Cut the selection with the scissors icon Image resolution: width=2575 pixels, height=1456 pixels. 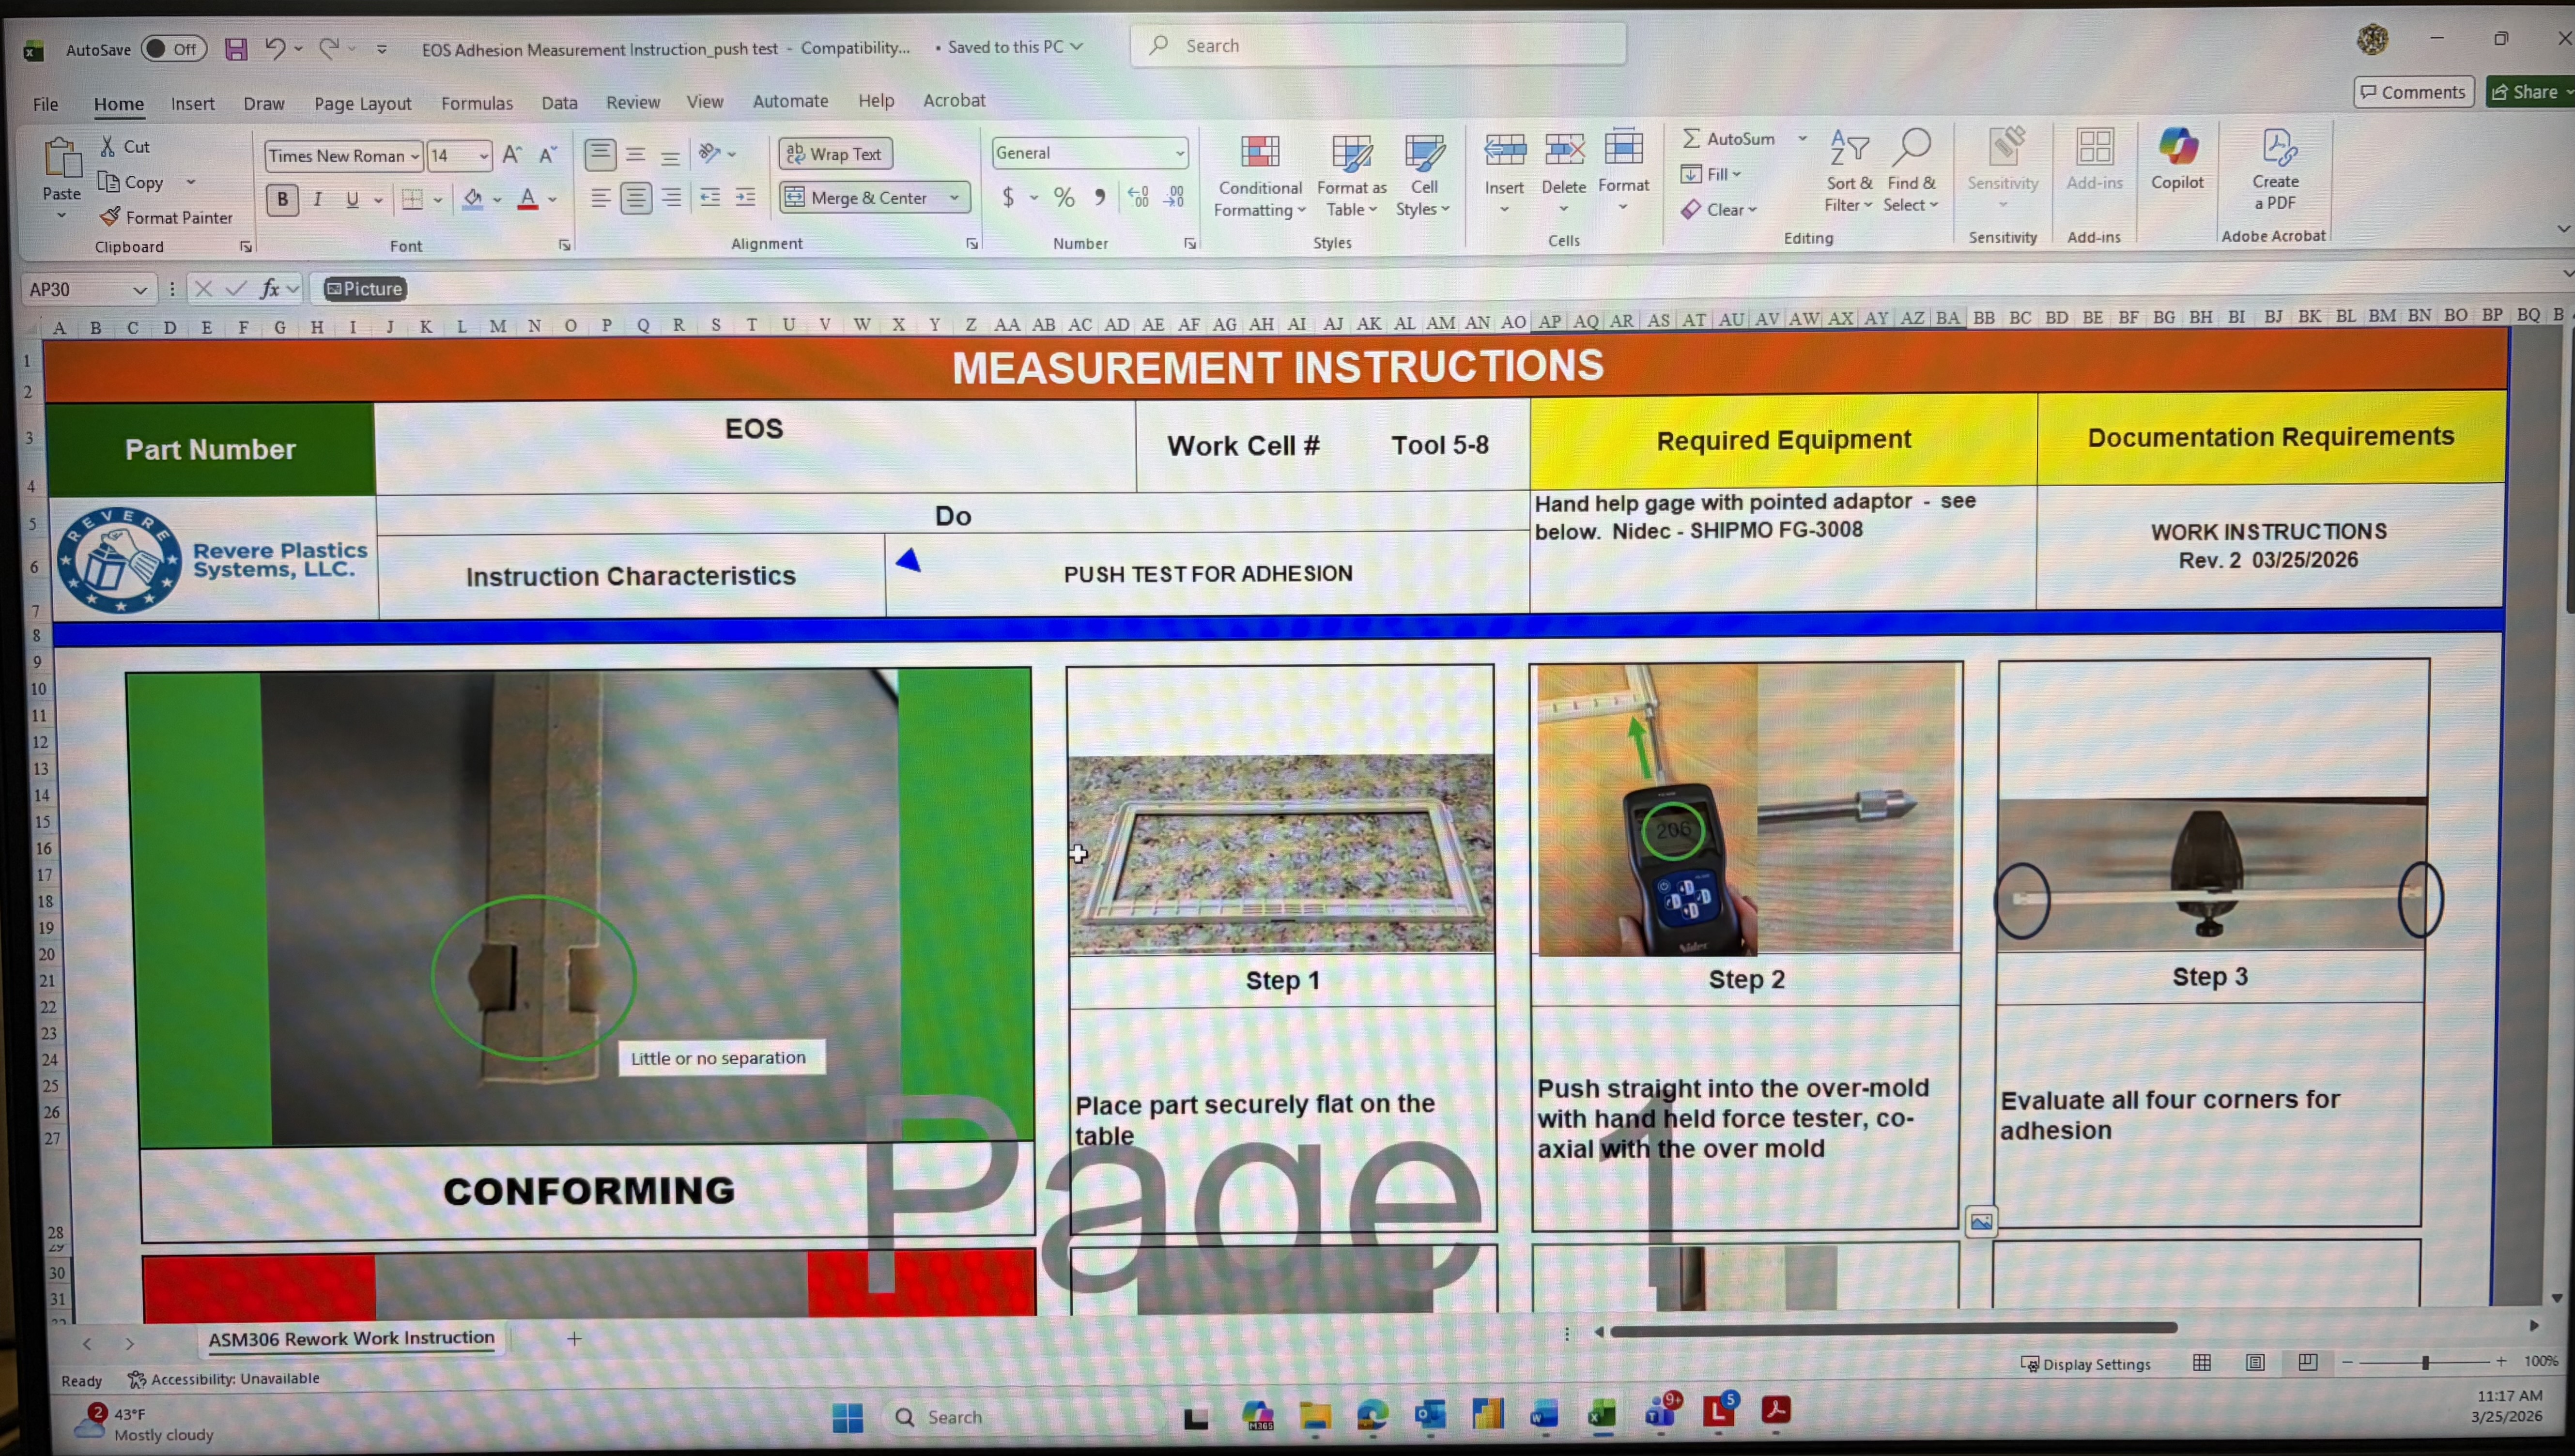[x=108, y=146]
